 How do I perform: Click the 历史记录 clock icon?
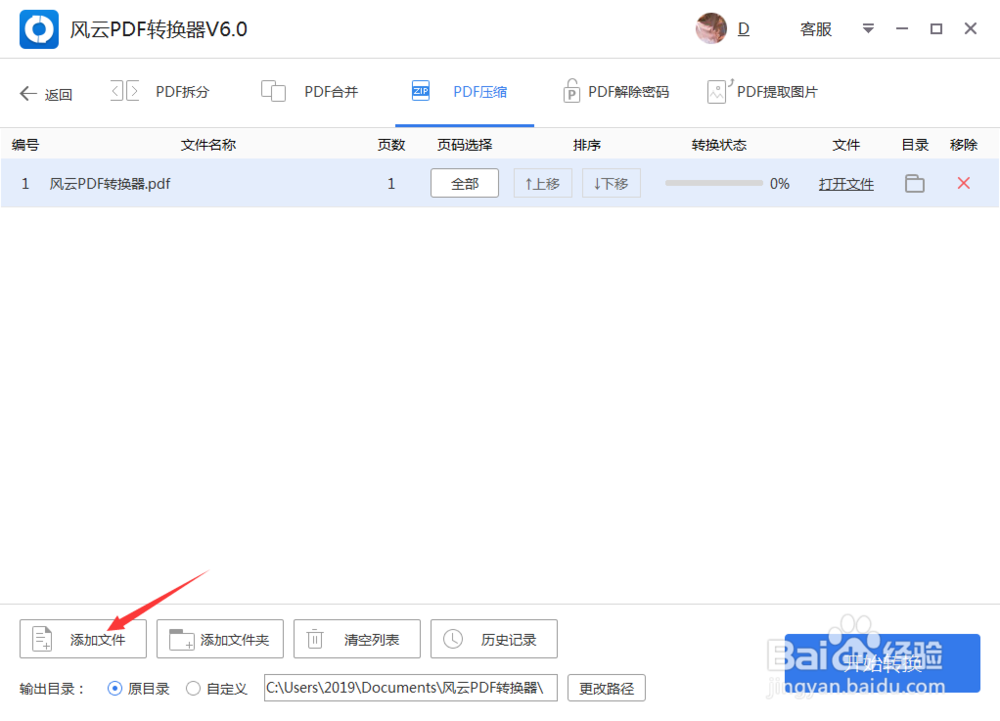[452, 639]
